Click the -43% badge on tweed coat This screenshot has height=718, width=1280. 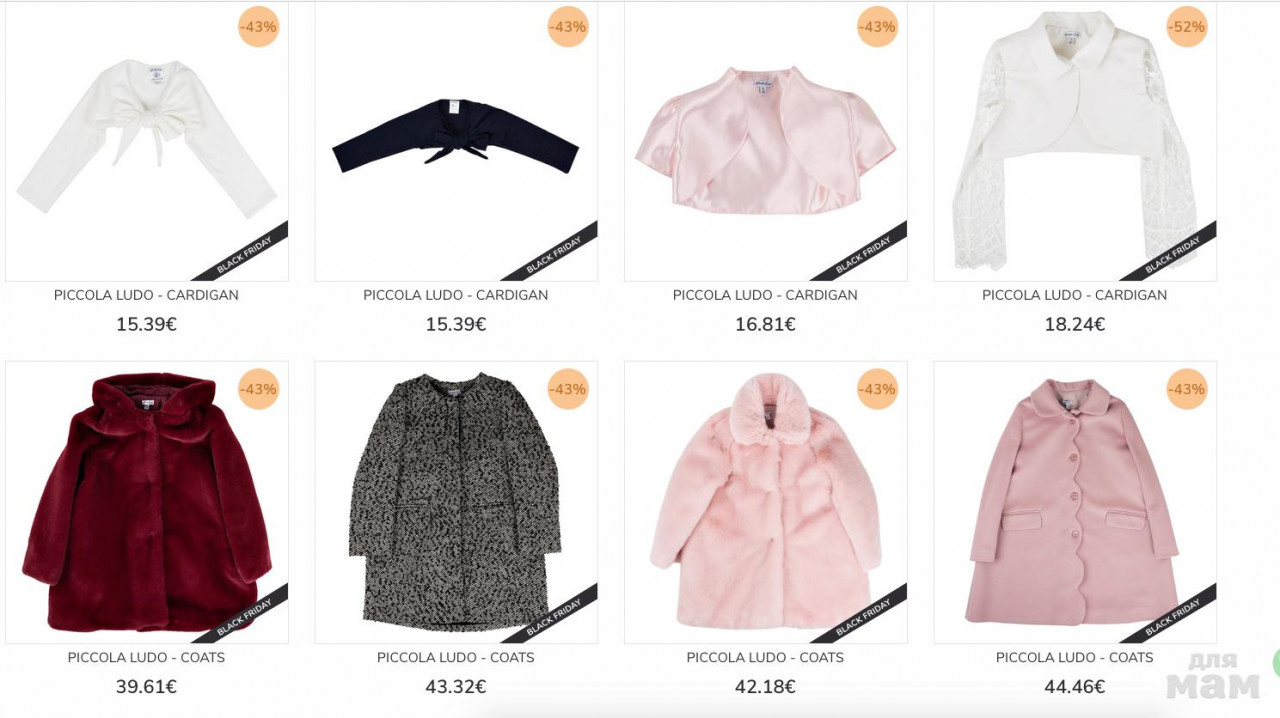coord(568,389)
